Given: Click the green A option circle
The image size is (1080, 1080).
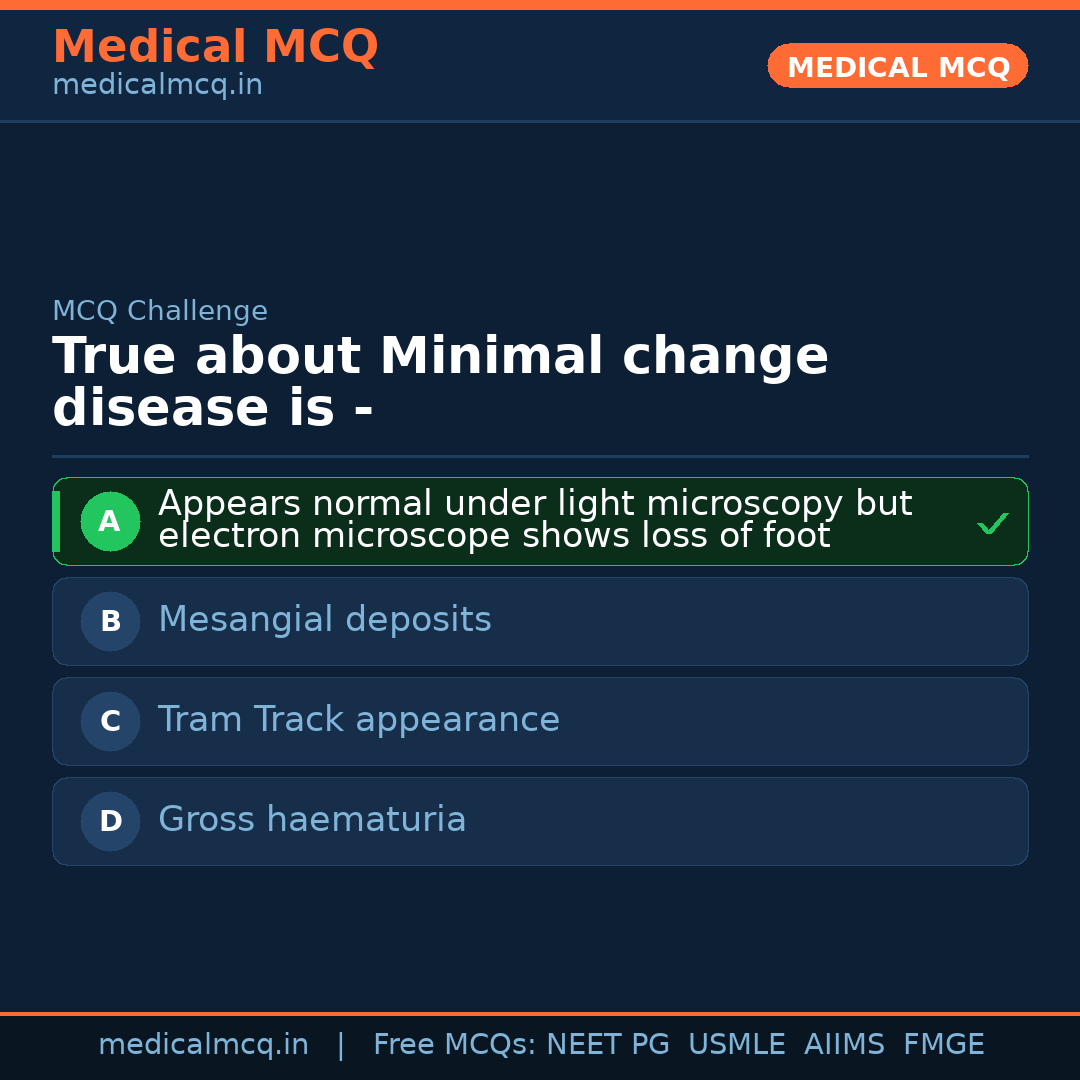Looking at the screenshot, I should (110, 521).
